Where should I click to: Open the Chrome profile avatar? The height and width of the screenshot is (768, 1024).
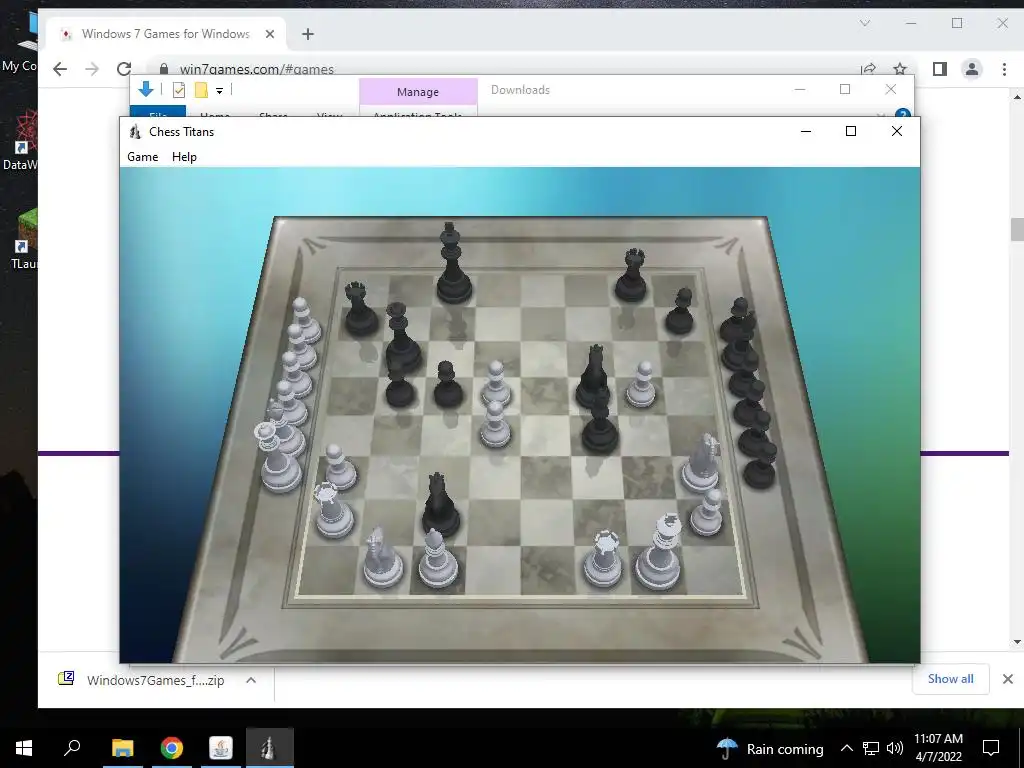pyautogui.click(x=972, y=69)
